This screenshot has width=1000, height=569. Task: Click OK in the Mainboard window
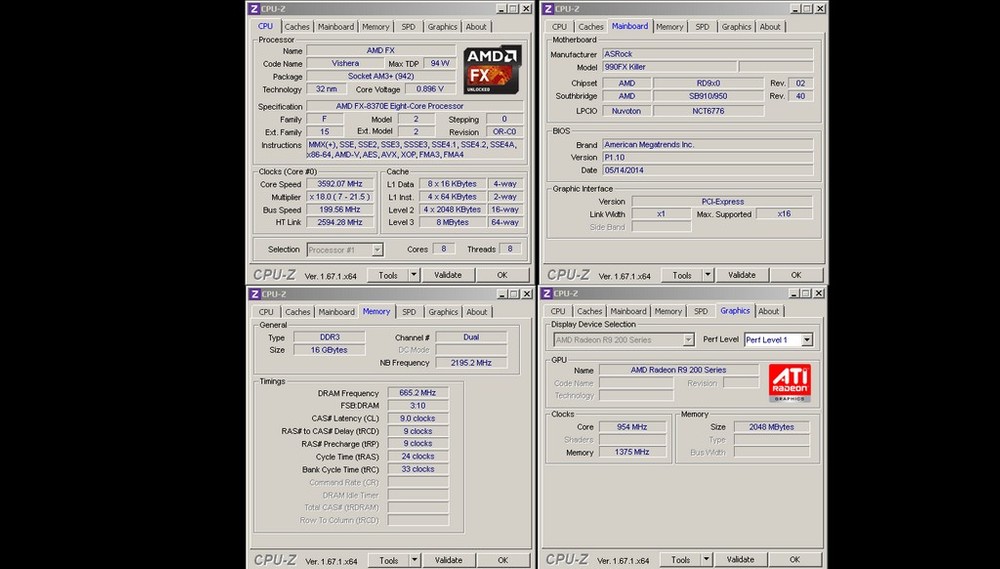[796, 275]
